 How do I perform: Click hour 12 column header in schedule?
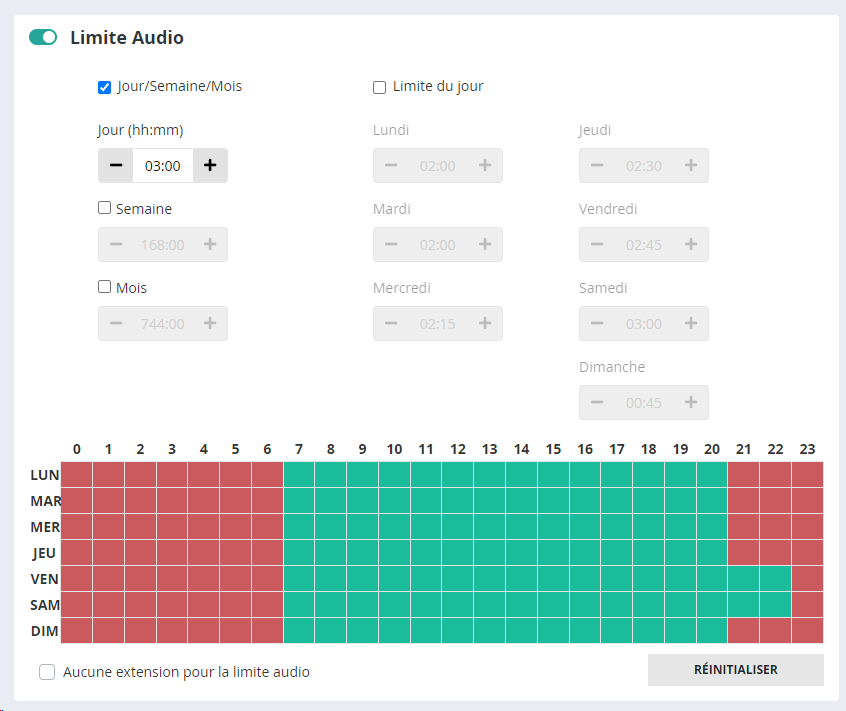[x=458, y=449]
